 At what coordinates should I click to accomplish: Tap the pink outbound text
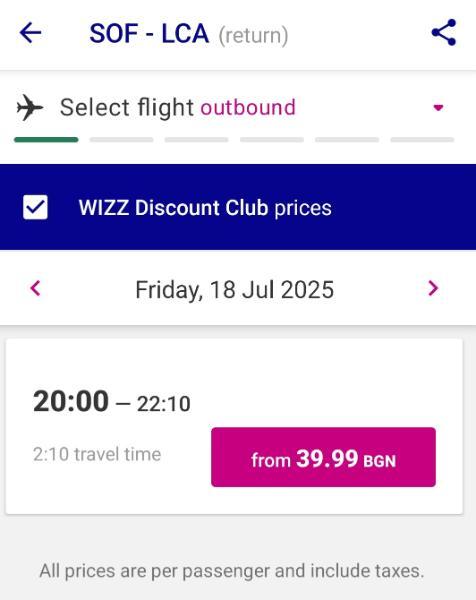coord(248,107)
